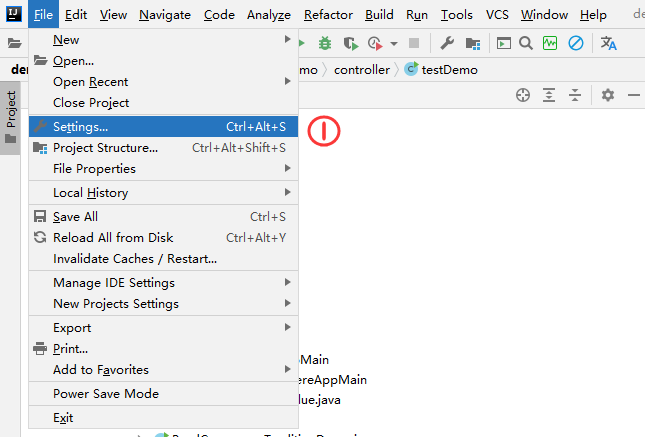This screenshot has width=645, height=437.
Task: Expand all in Project panel
Action: (549, 95)
